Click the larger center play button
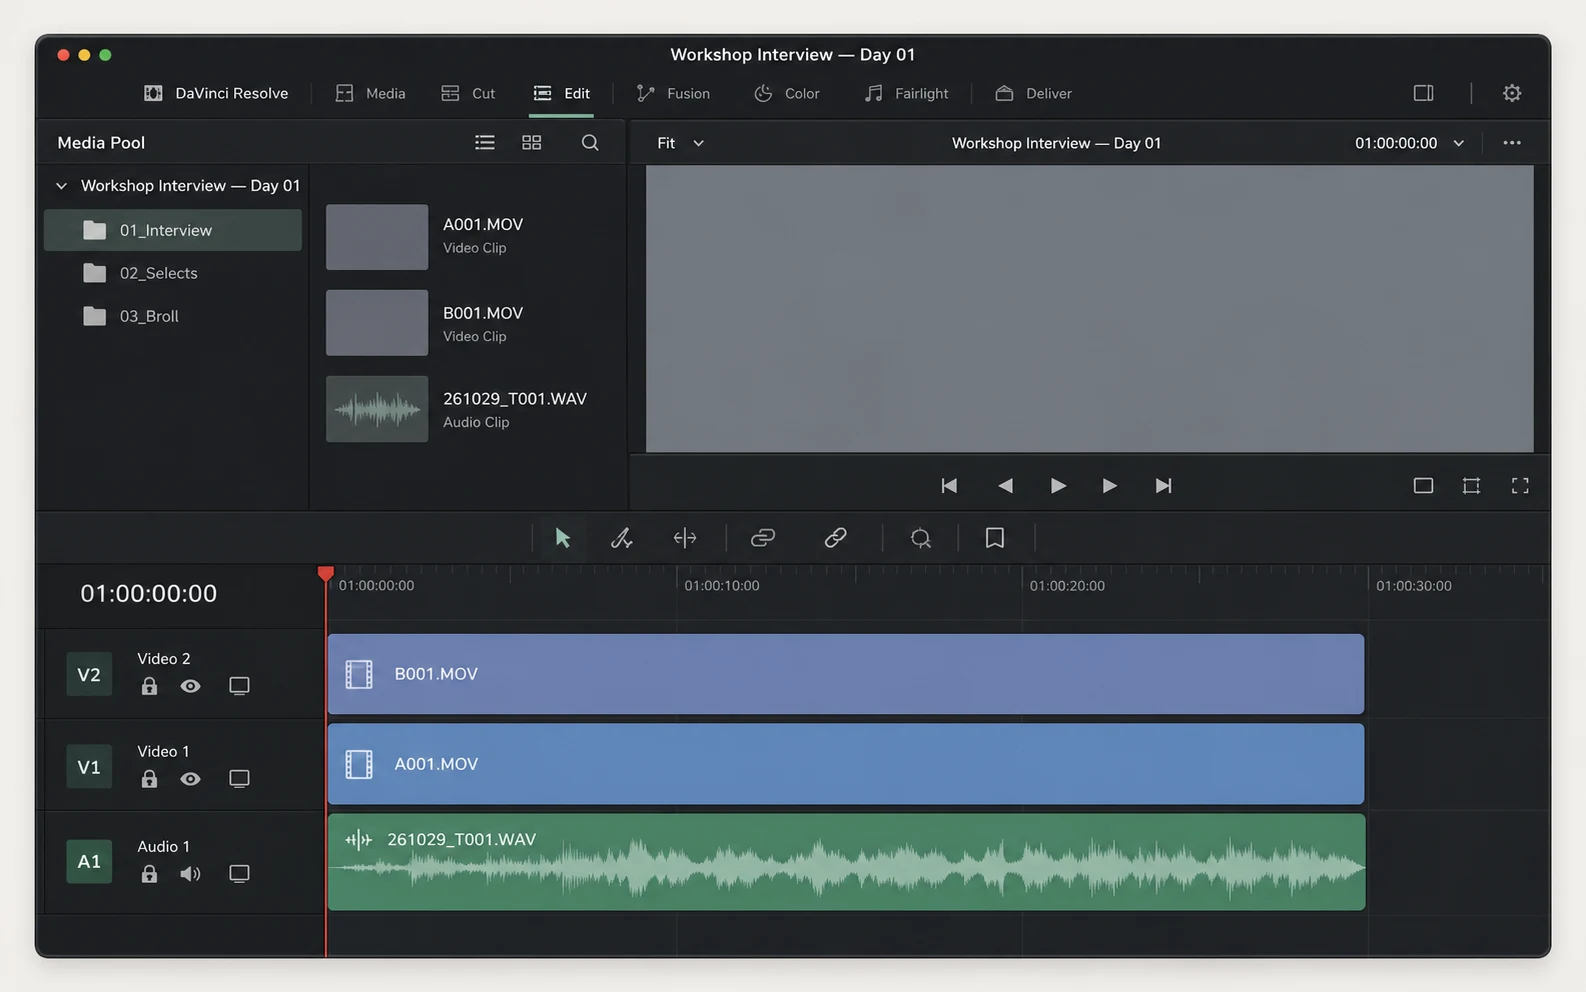The image size is (1586, 992). tap(1058, 486)
